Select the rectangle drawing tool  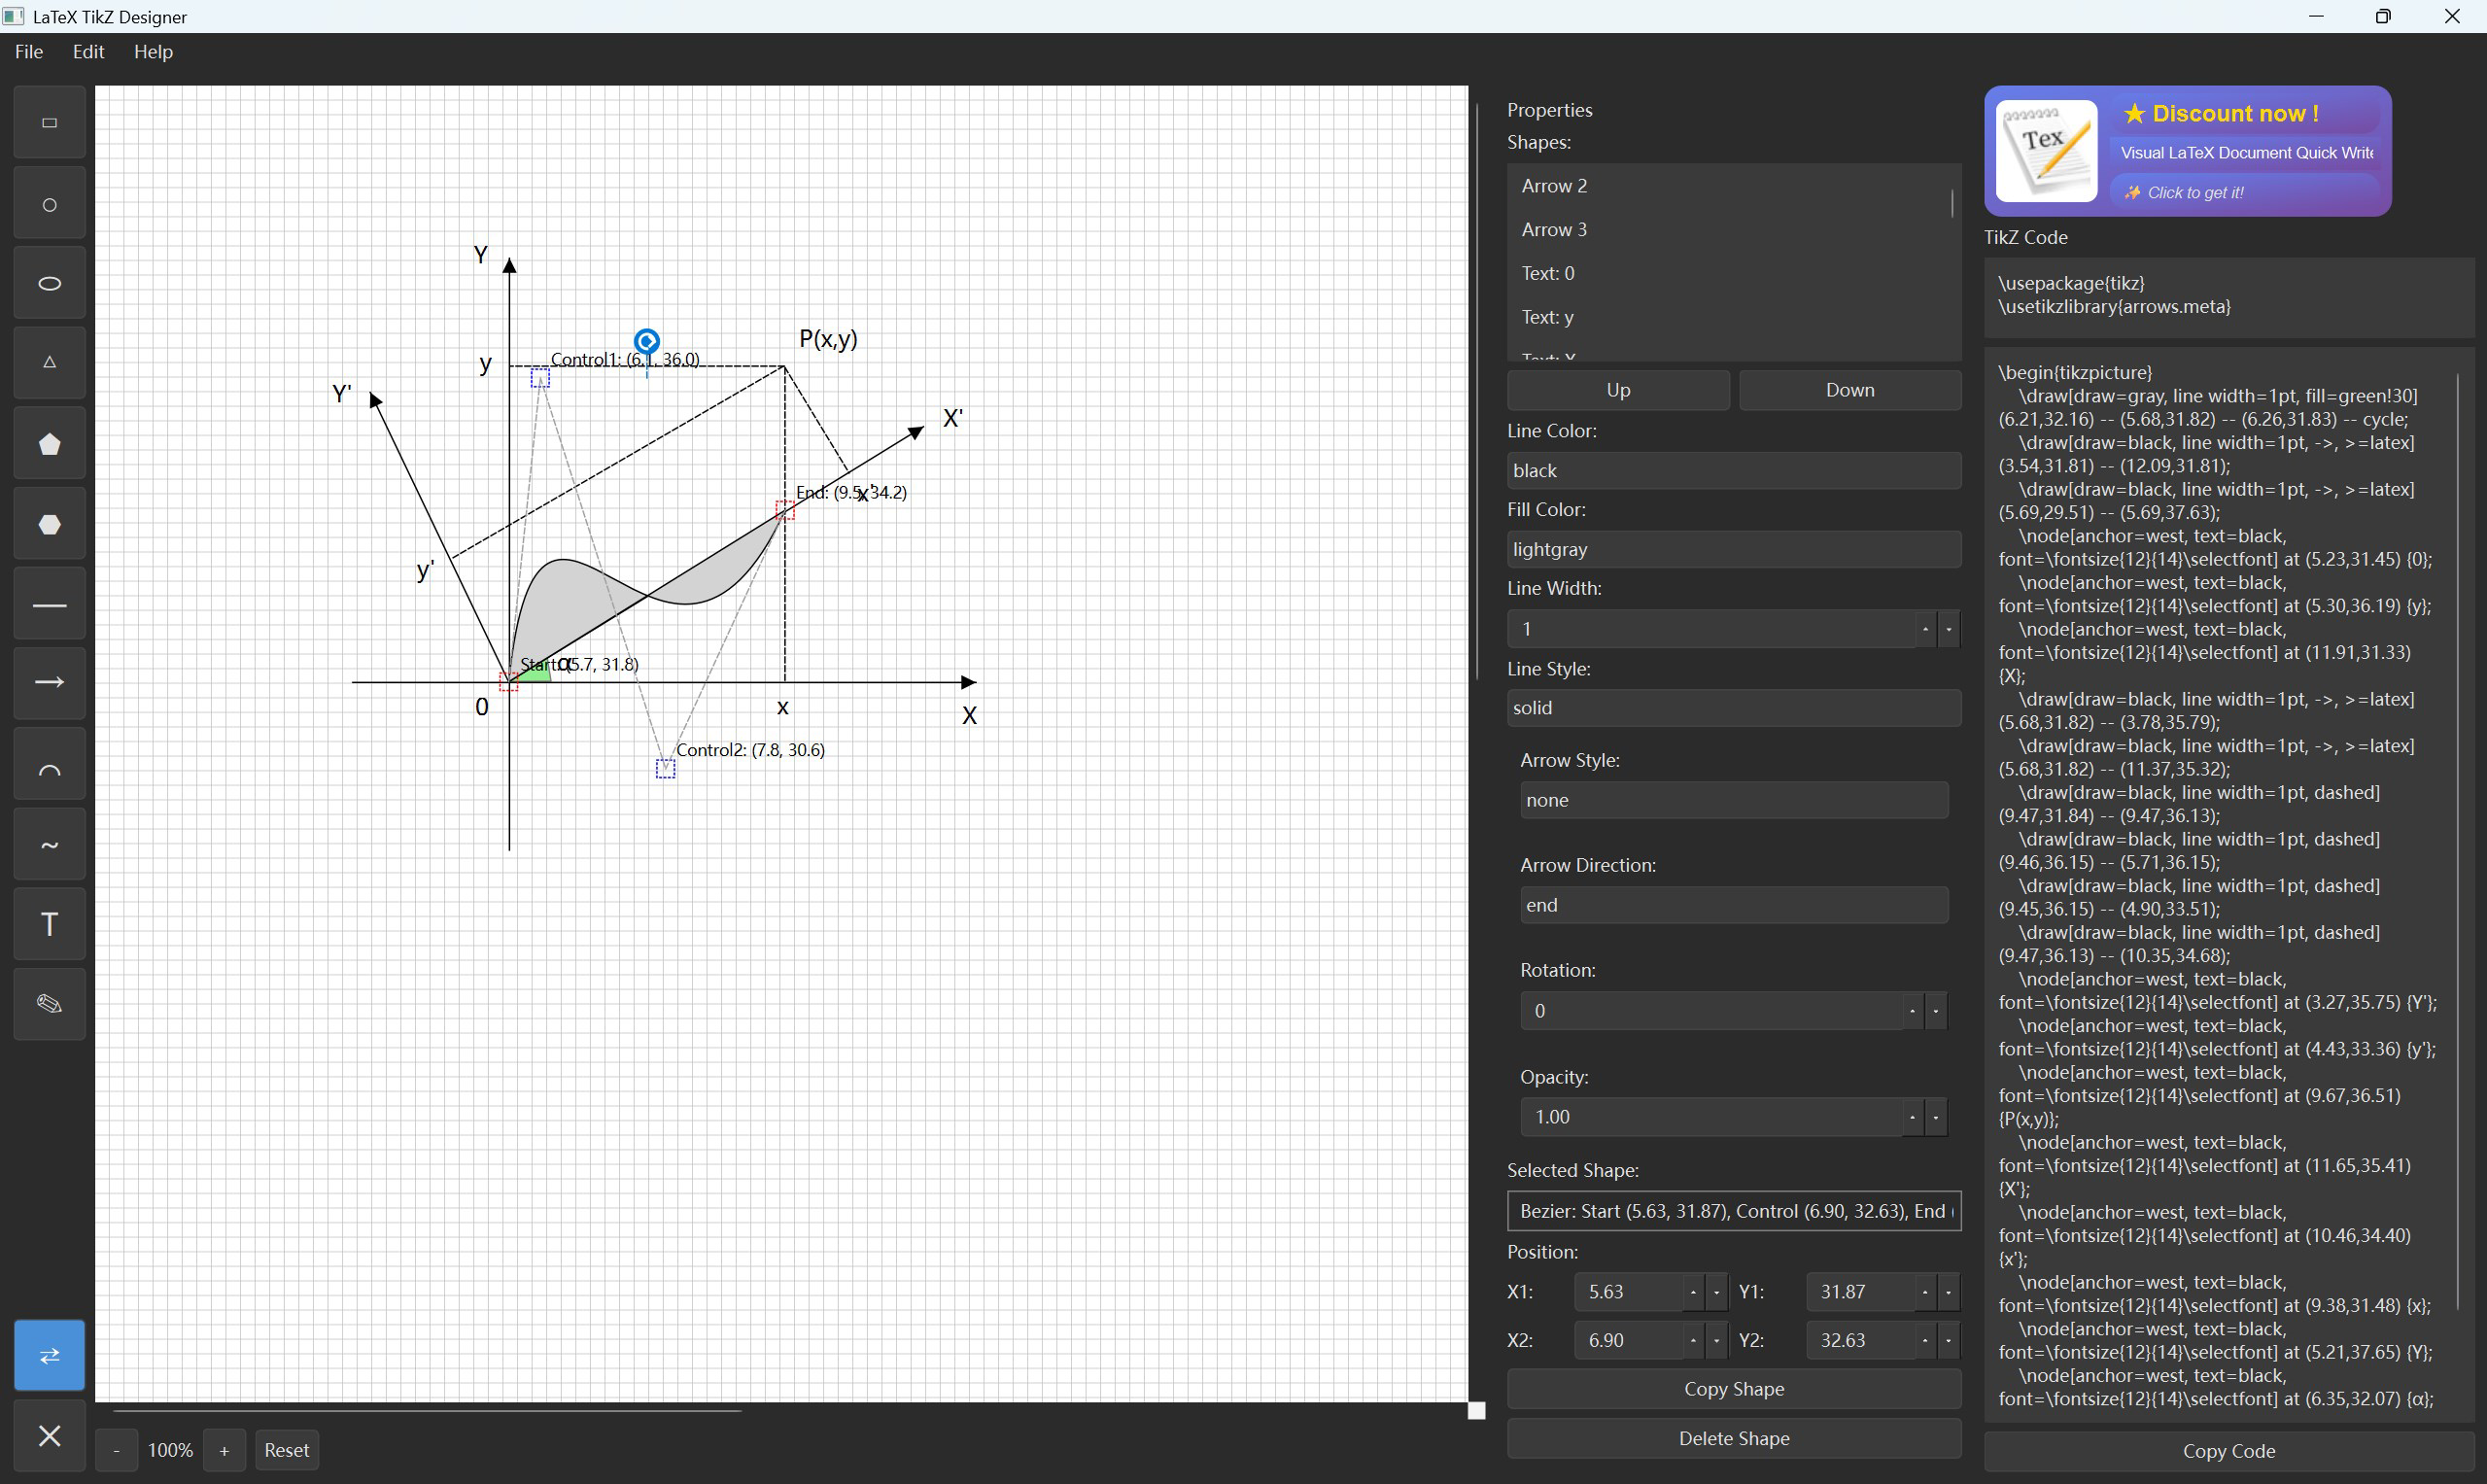tap(49, 123)
